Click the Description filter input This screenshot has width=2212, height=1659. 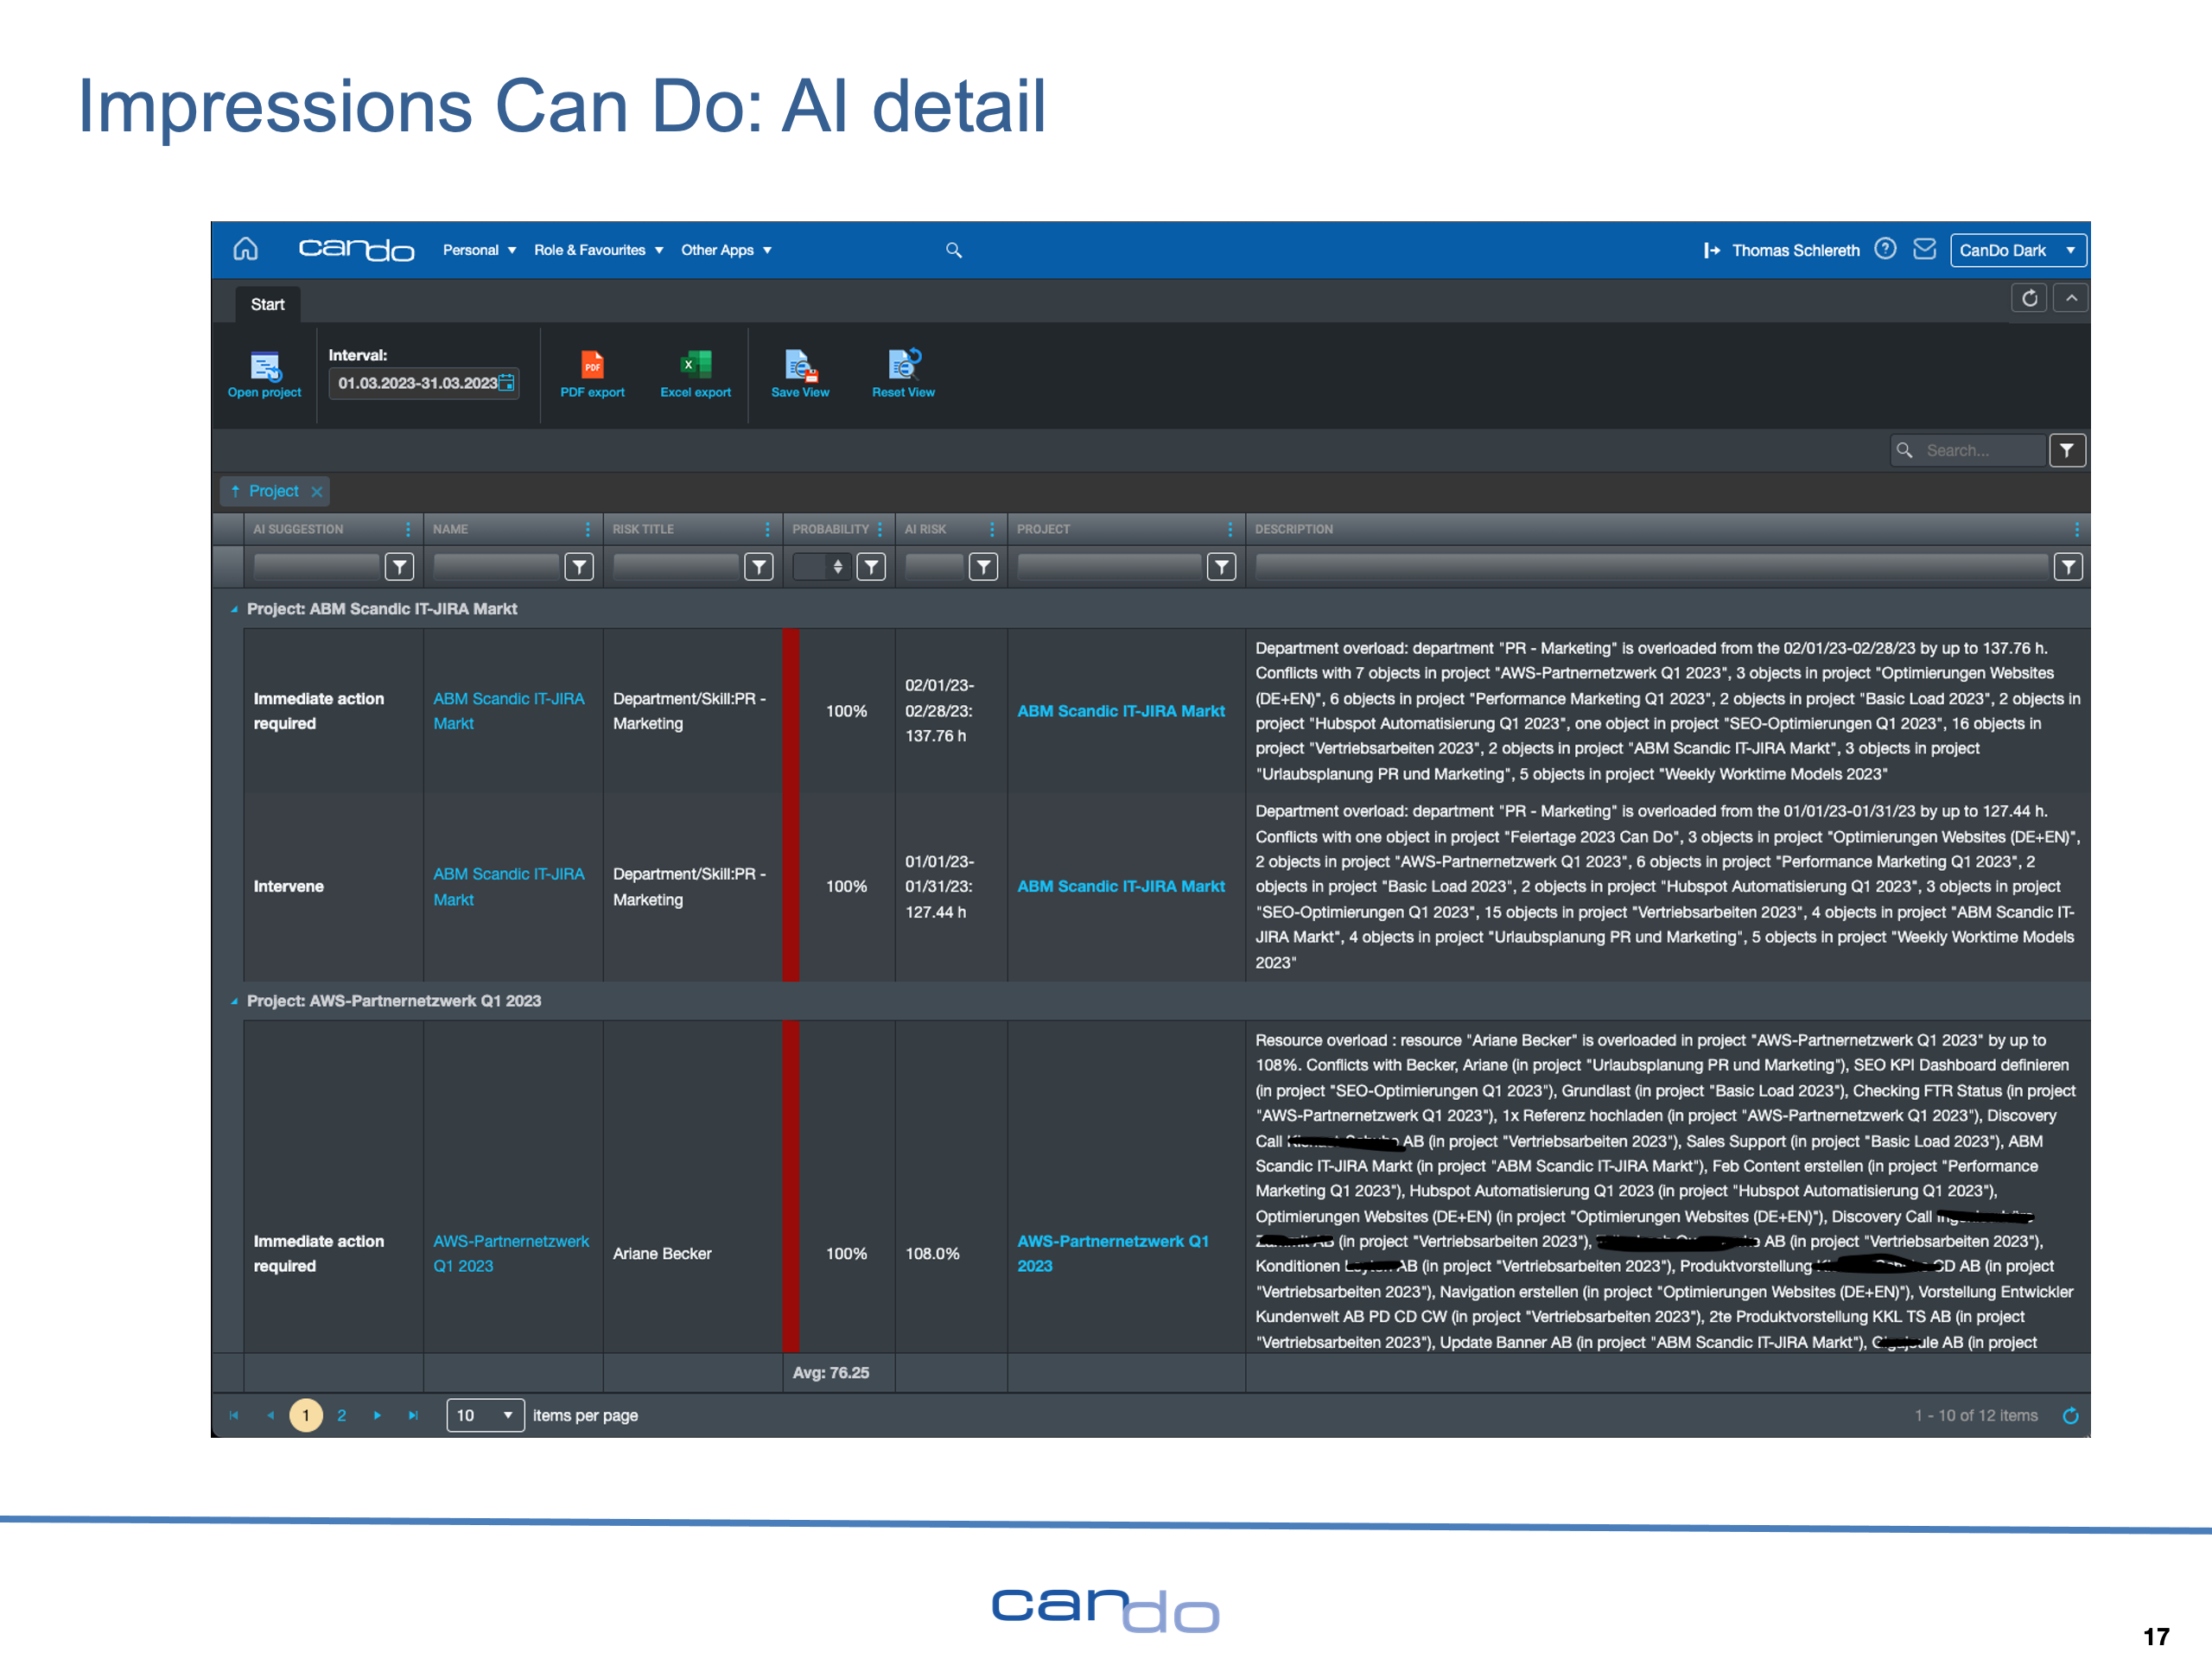point(1651,568)
